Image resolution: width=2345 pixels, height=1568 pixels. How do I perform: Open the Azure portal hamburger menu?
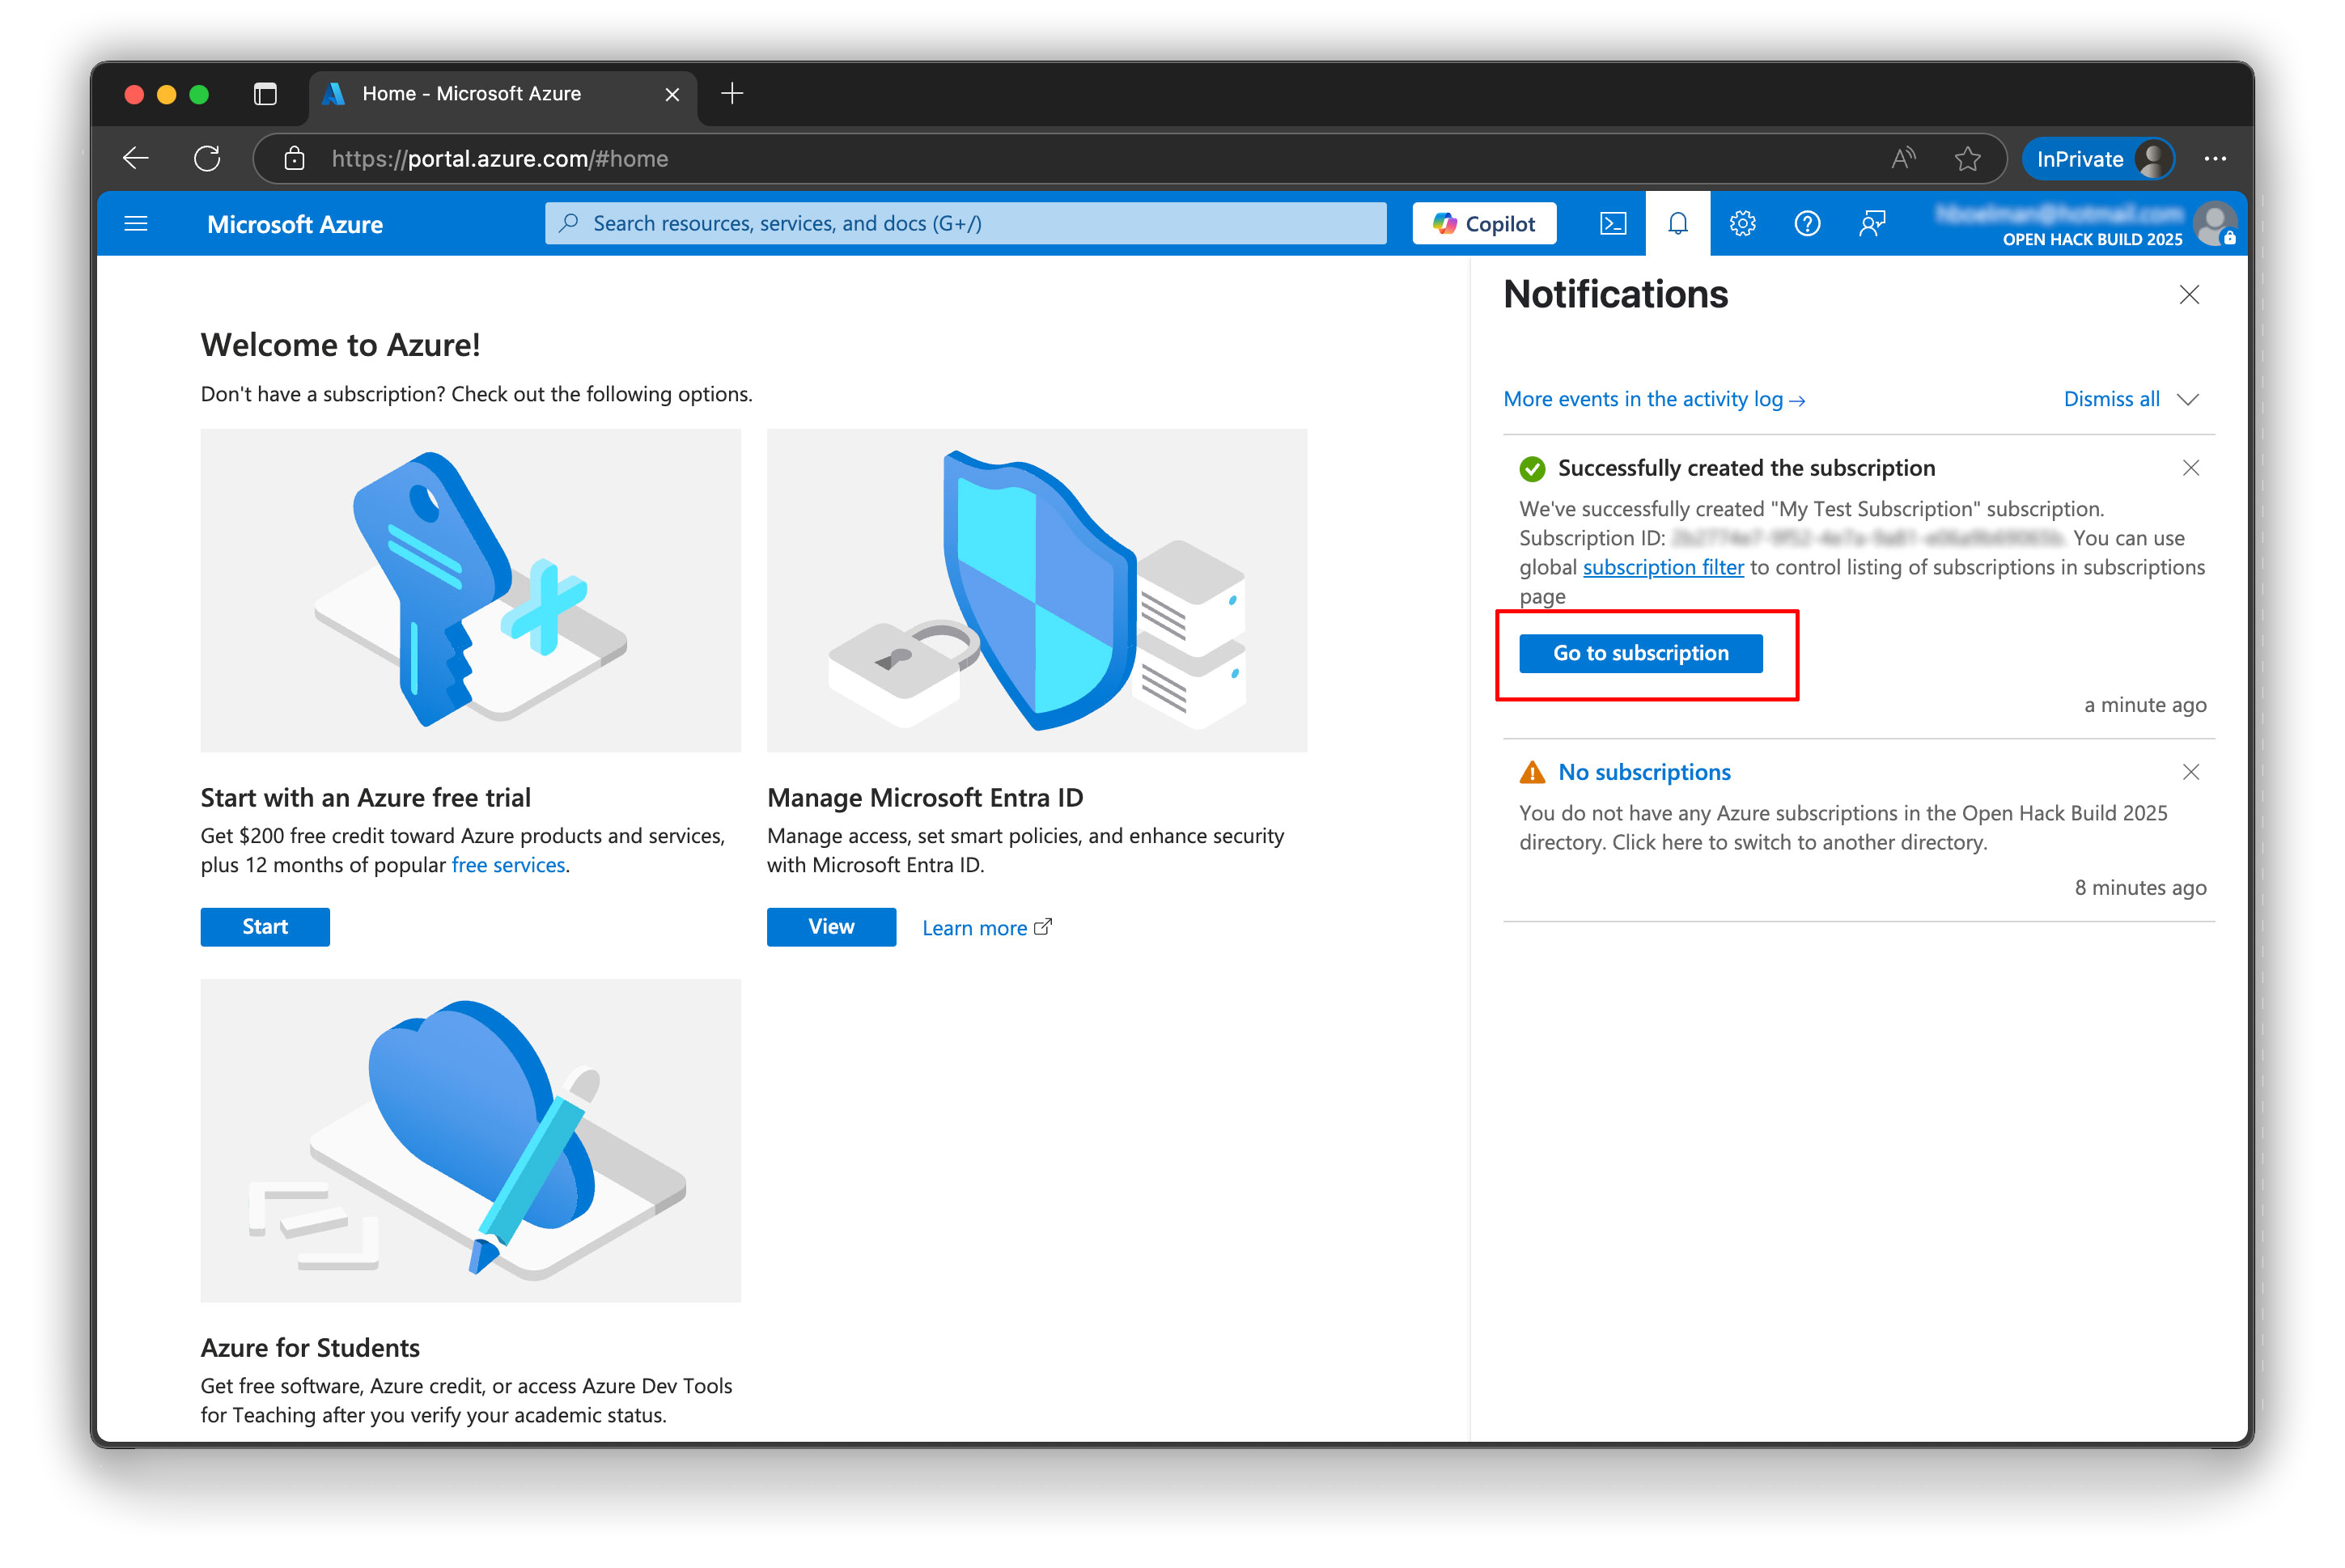pos(136,224)
